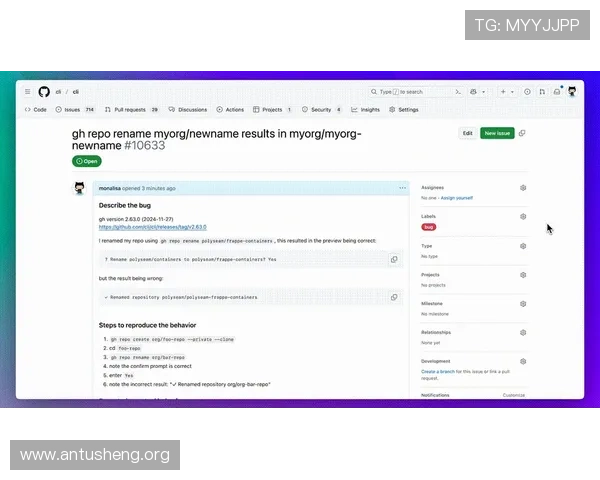This screenshot has height=480, width=600.
Task: Click the GitHub Octocat logo
Action: click(43, 91)
